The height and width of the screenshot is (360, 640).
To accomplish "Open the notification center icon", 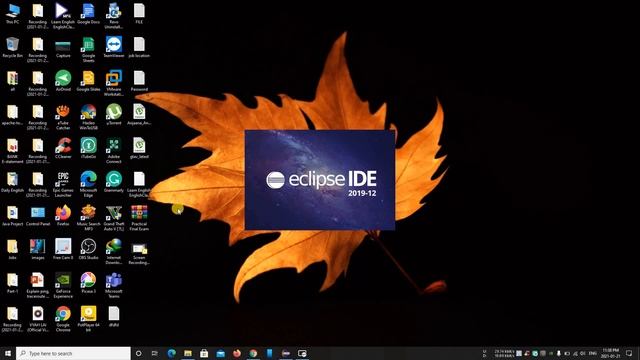I will [x=629, y=353].
